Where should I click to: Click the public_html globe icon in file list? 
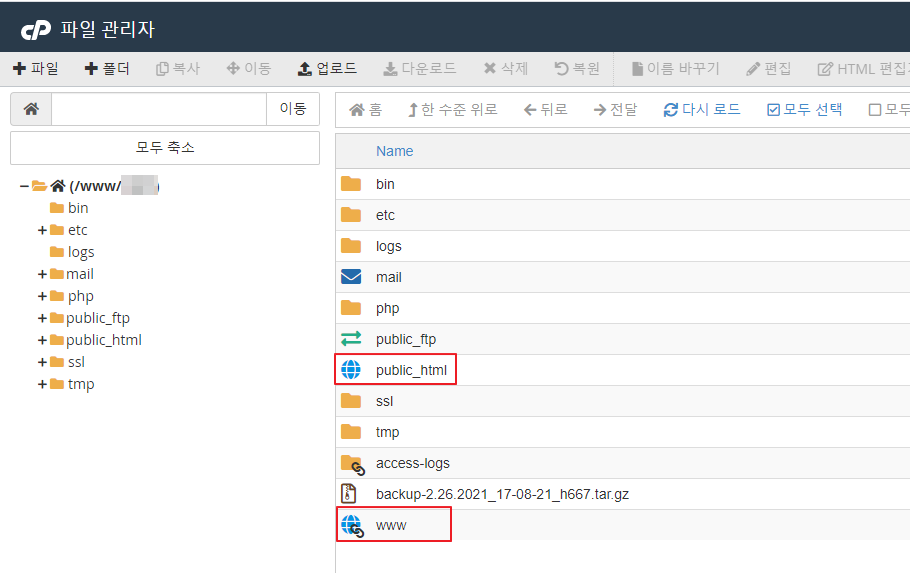coord(351,370)
